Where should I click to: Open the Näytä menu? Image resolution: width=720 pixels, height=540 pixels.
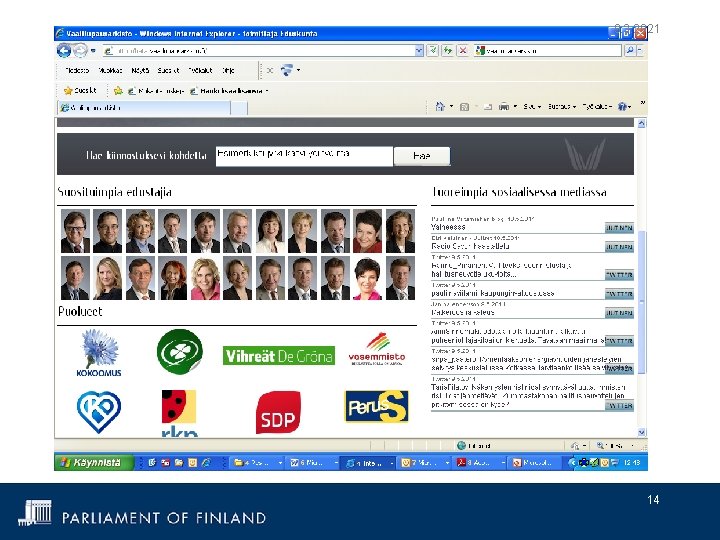pos(140,70)
